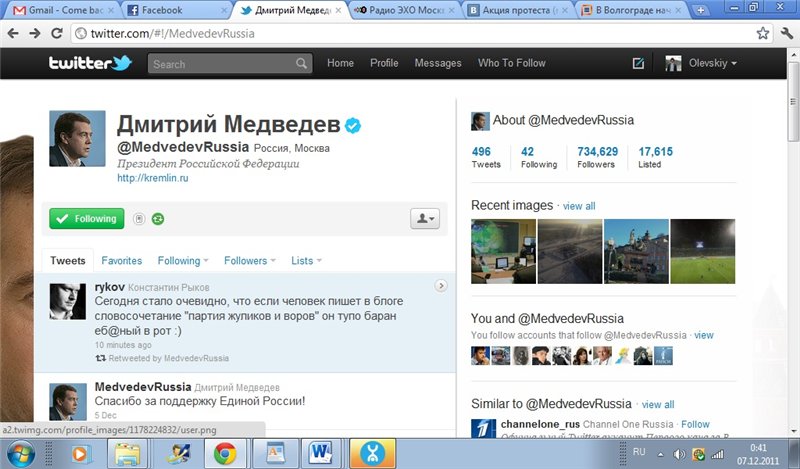Click the volume speaker tray icon
800x469 pixels.
pyautogui.click(x=679, y=454)
